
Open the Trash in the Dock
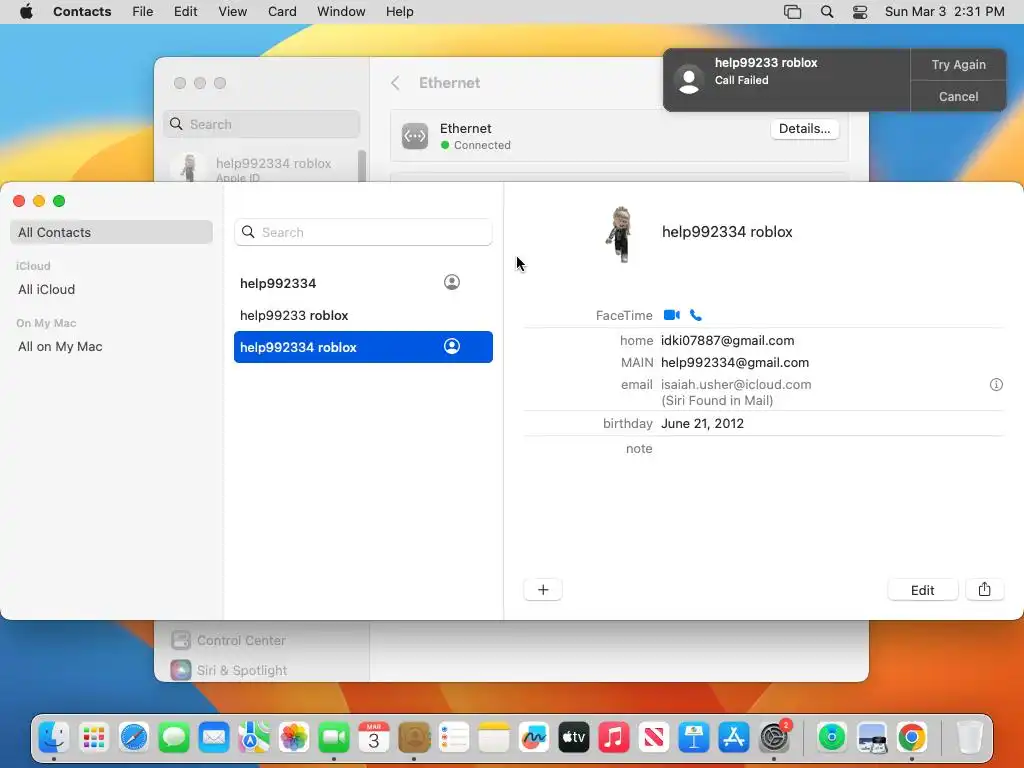(969, 737)
